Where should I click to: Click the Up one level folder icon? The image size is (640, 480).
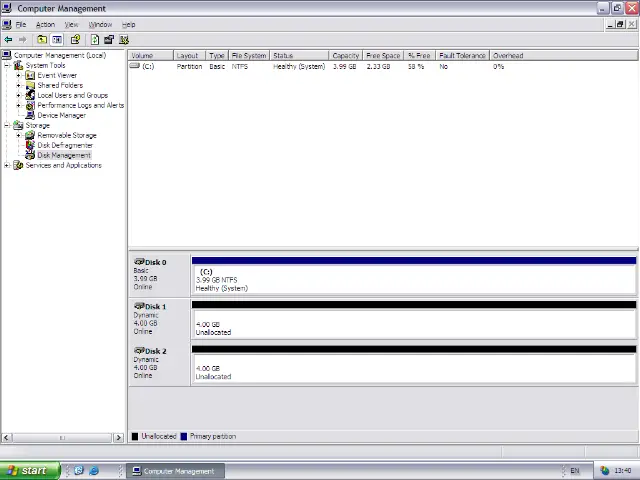click(x=42, y=40)
